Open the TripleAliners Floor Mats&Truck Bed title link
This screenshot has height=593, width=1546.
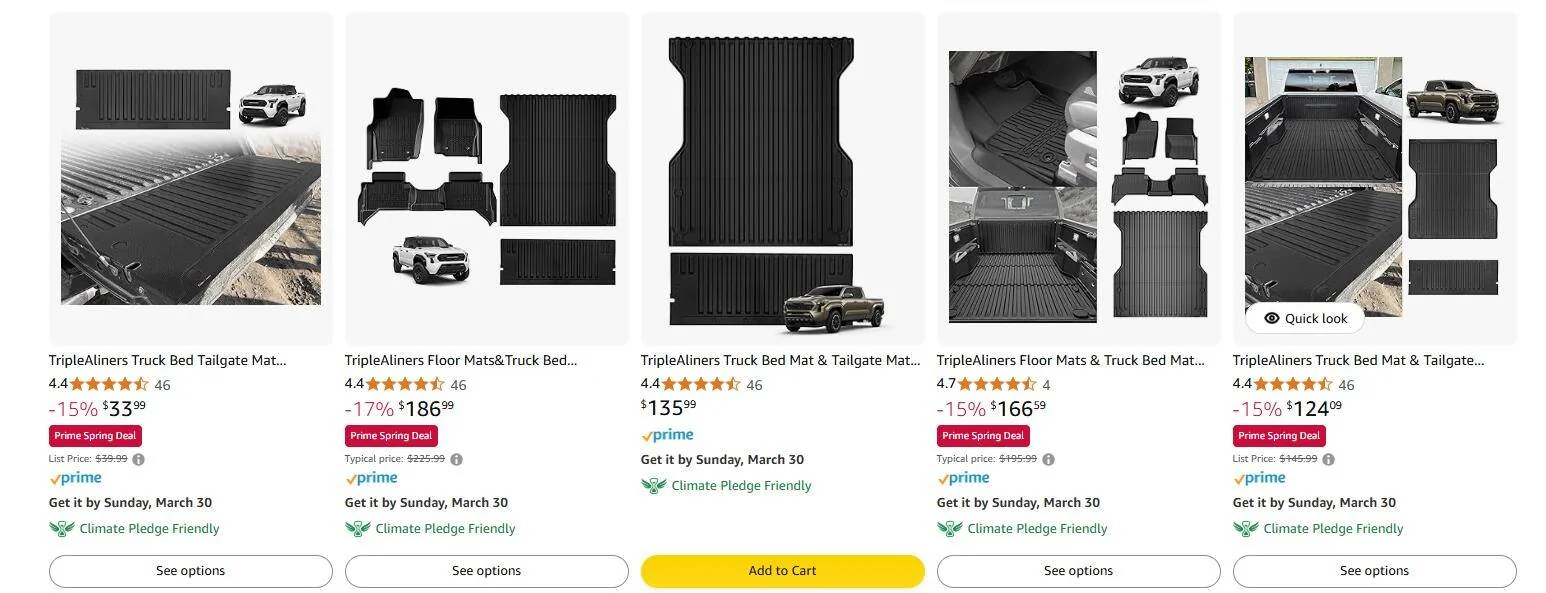(x=460, y=360)
